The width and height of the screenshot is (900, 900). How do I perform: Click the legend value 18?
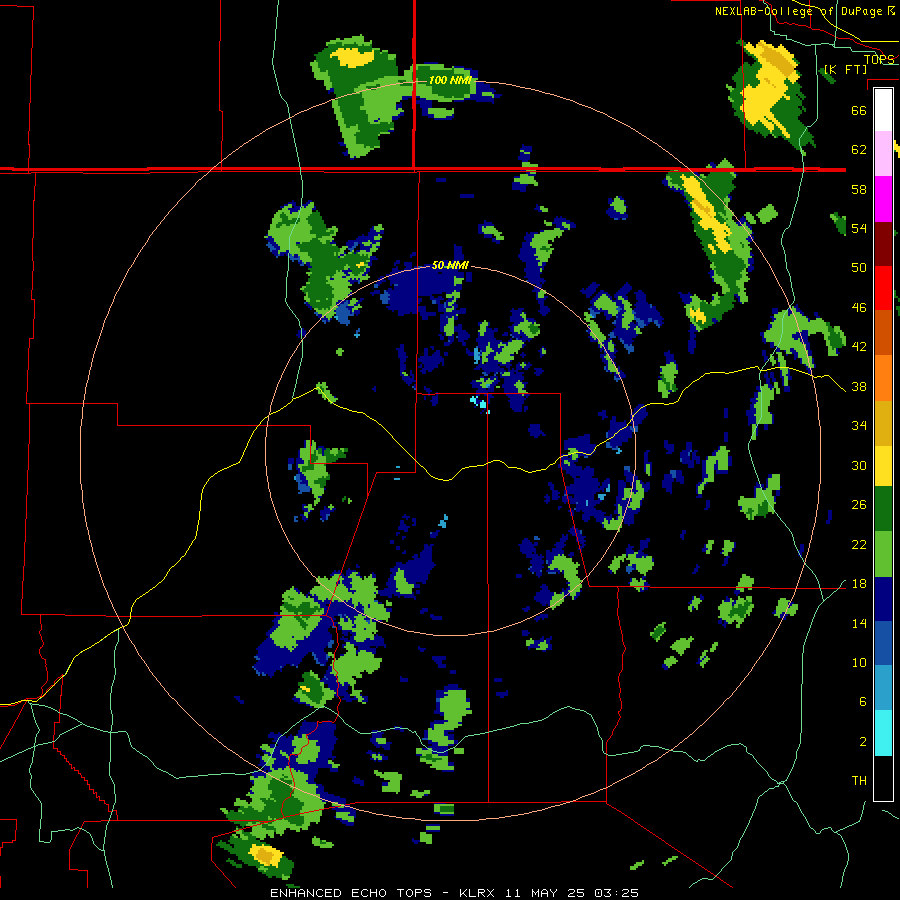pyautogui.click(x=859, y=584)
